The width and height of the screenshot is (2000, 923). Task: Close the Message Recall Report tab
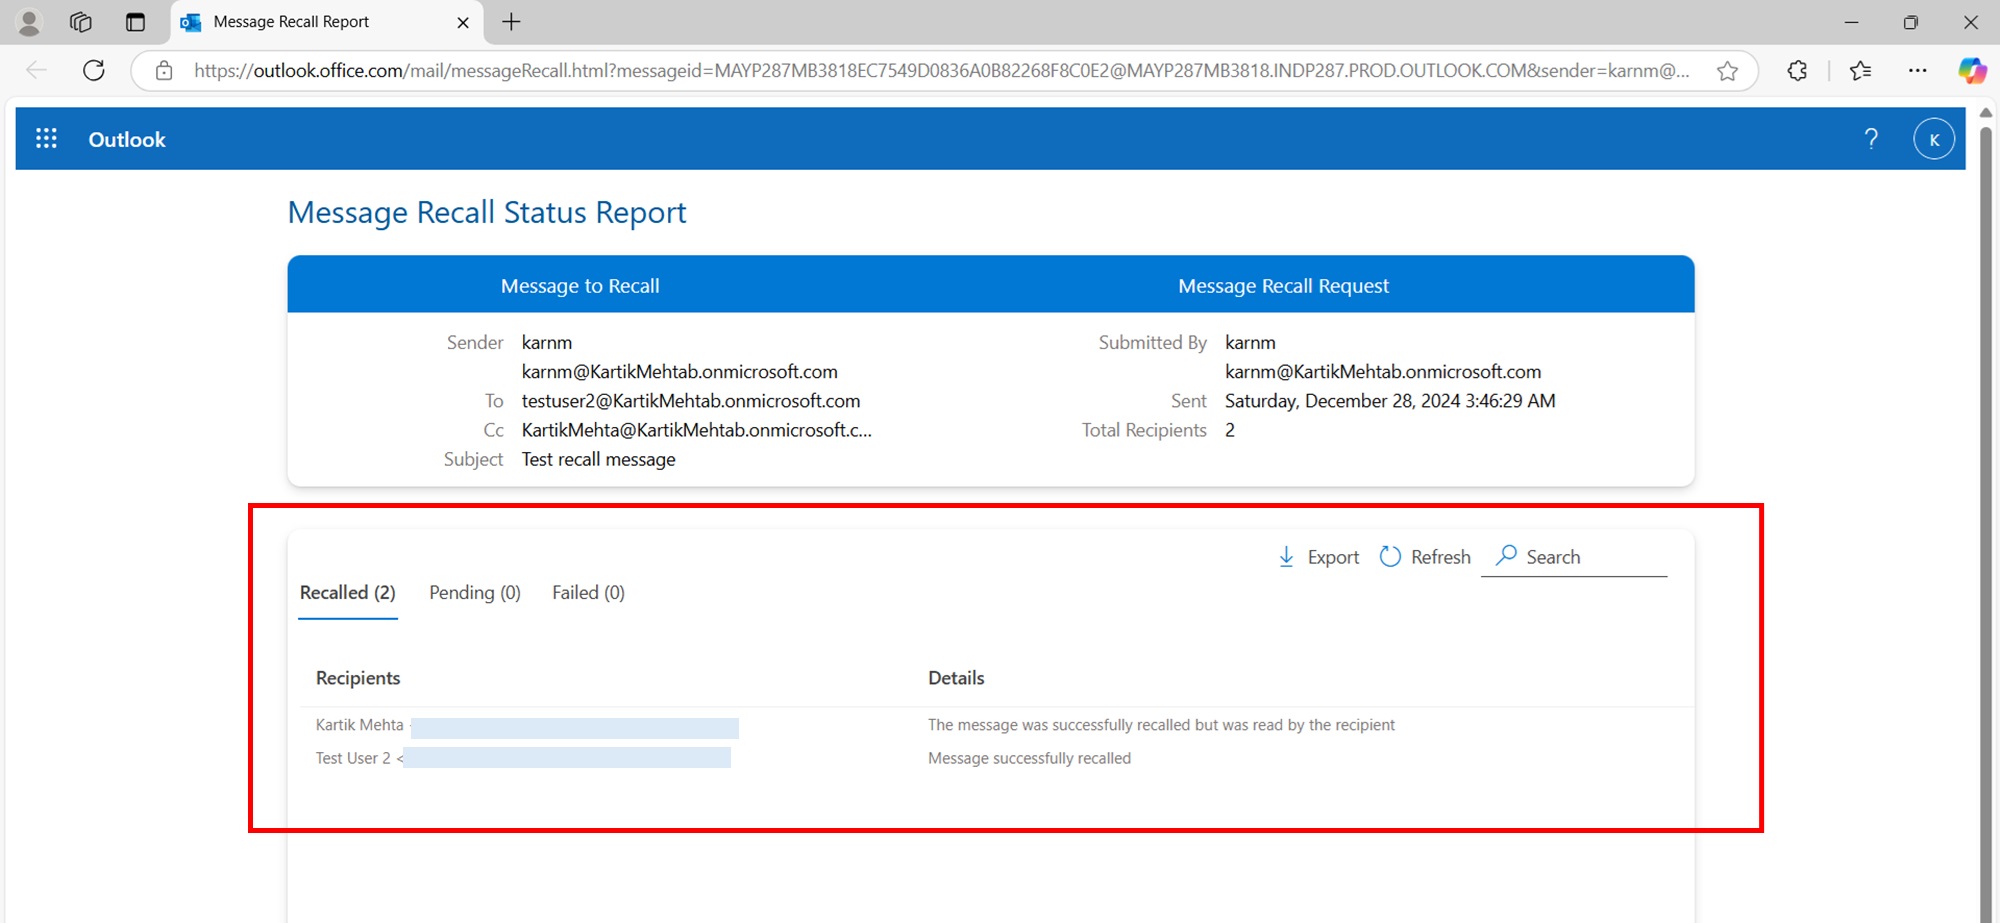(x=463, y=22)
